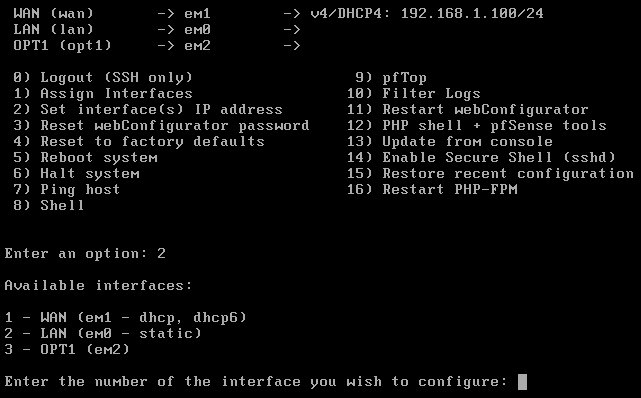This screenshot has height=398, width=641.
Task: Select 'Set interface(s) IP address' entry
Action: coord(148,110)
